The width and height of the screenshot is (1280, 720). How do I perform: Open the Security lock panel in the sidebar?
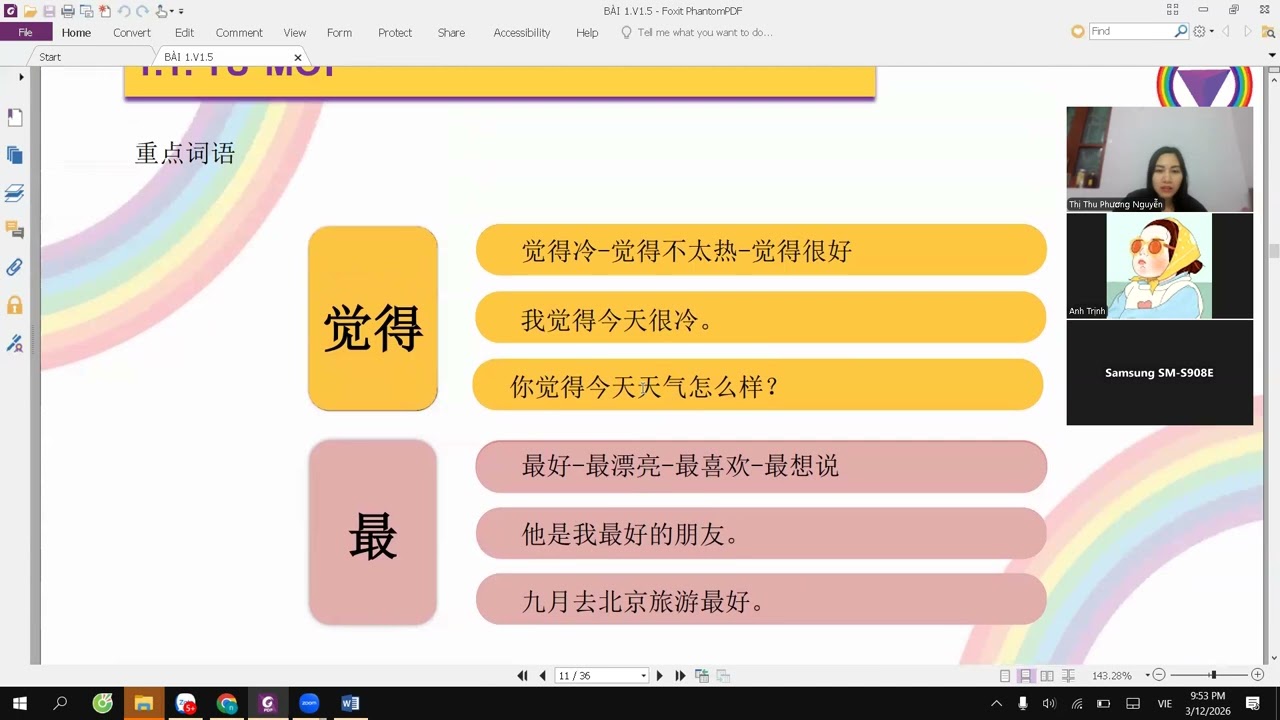[14, 305]
